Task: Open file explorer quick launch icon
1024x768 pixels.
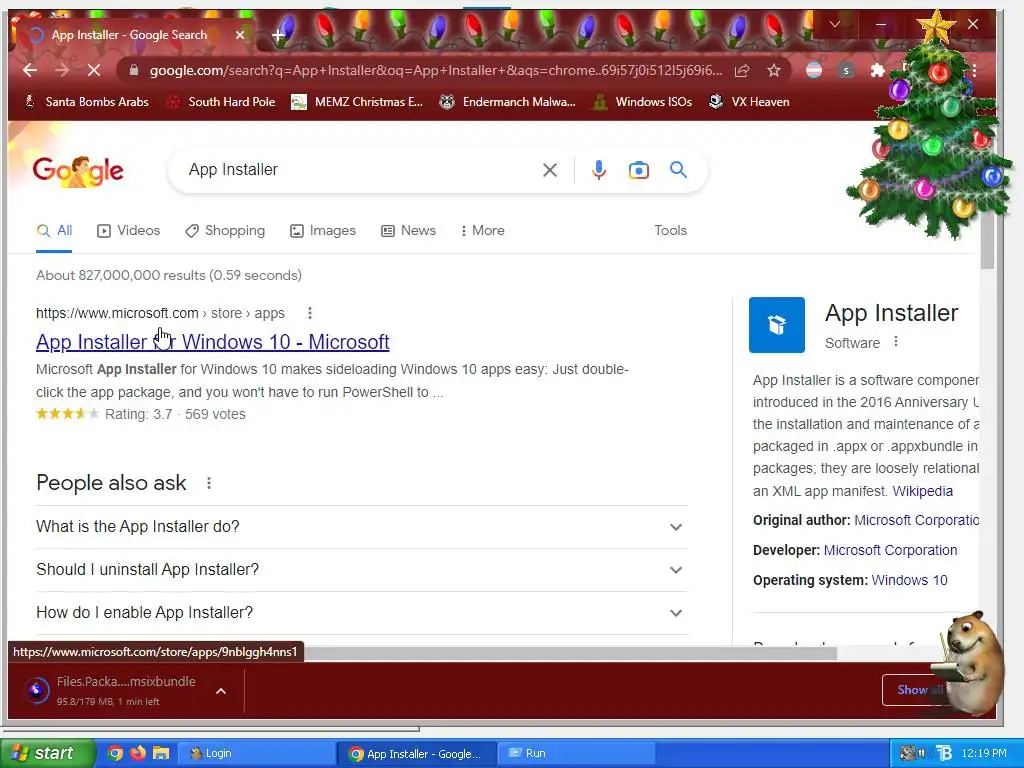Action: coord(161,753)
